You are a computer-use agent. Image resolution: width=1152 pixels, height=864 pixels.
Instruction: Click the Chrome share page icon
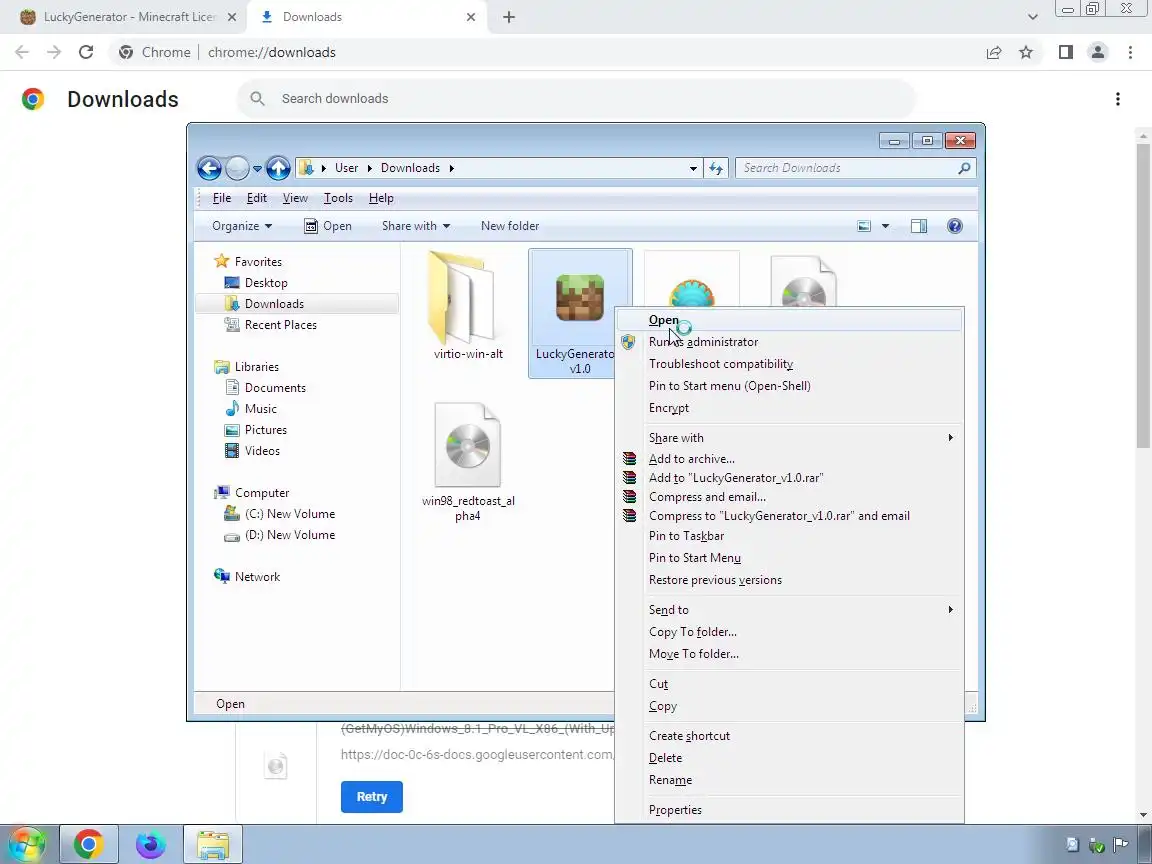click(x=993, y=52)
